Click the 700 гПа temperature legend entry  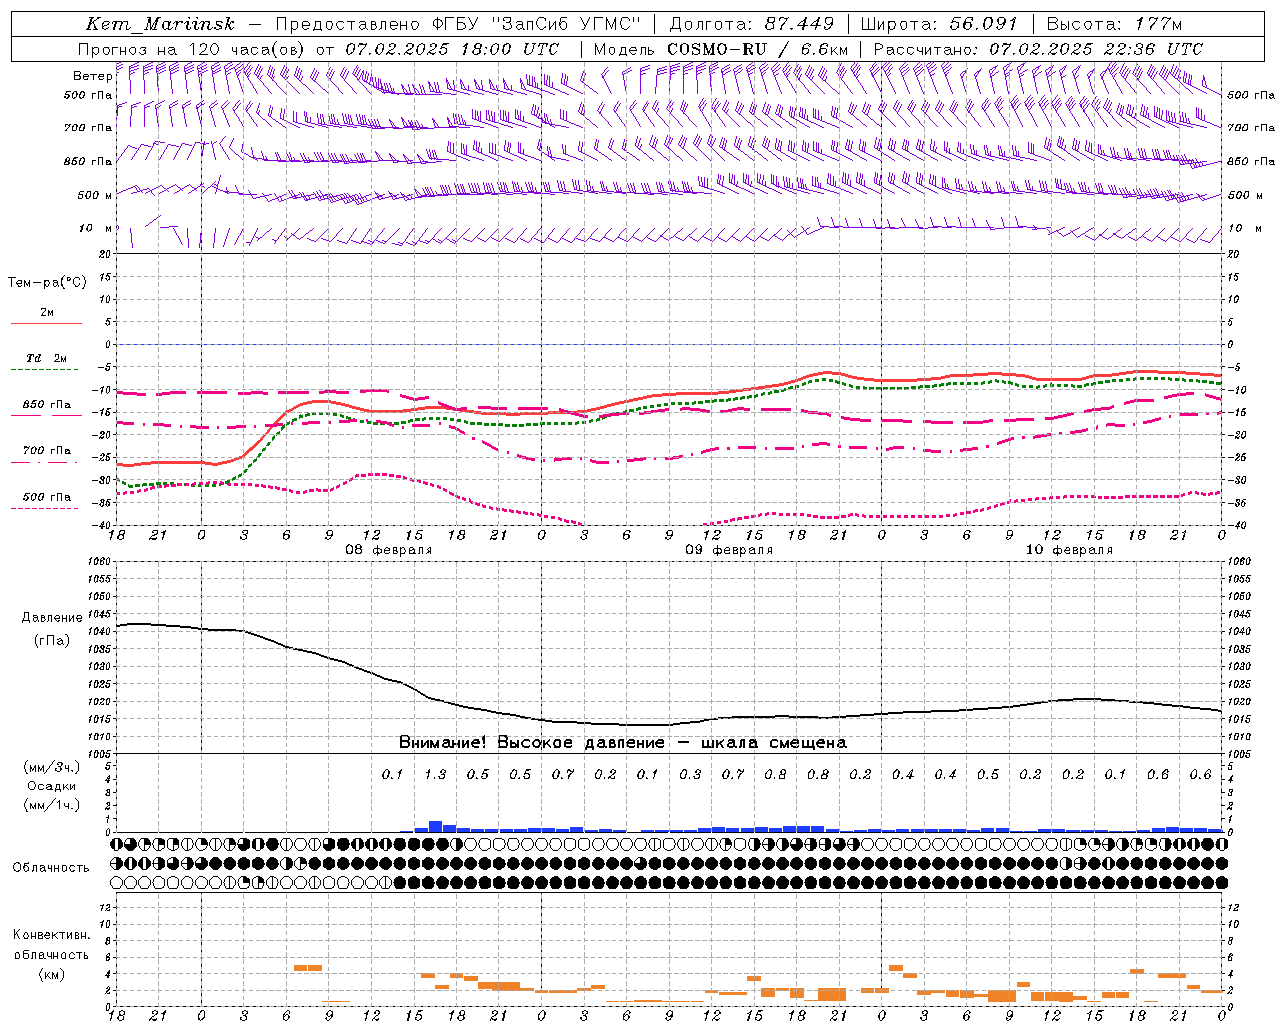(46, 451)
